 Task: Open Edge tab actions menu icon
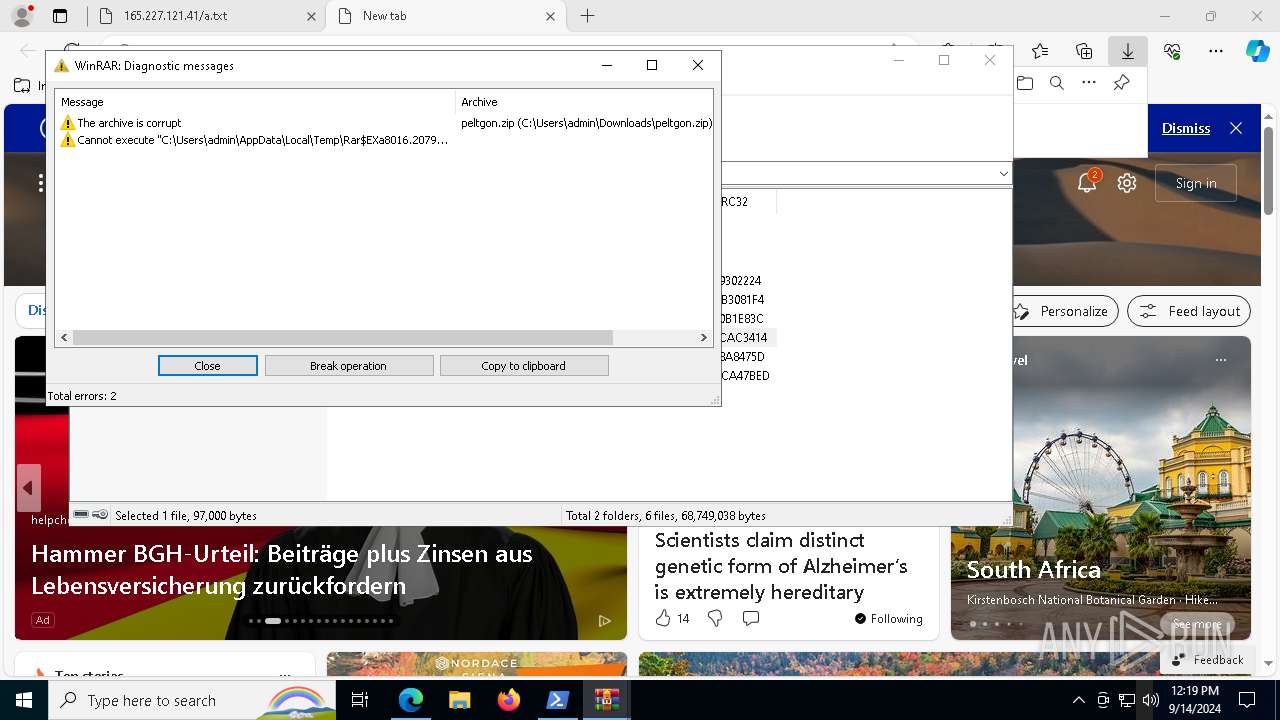coord(60,16)
